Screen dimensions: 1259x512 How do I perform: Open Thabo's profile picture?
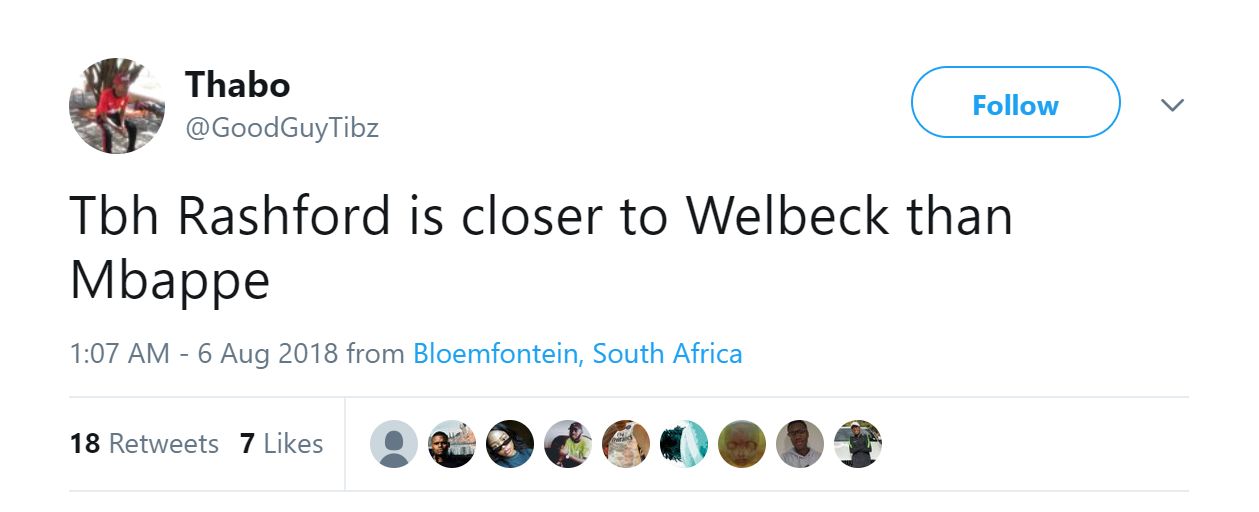click(x=116, y=106)
